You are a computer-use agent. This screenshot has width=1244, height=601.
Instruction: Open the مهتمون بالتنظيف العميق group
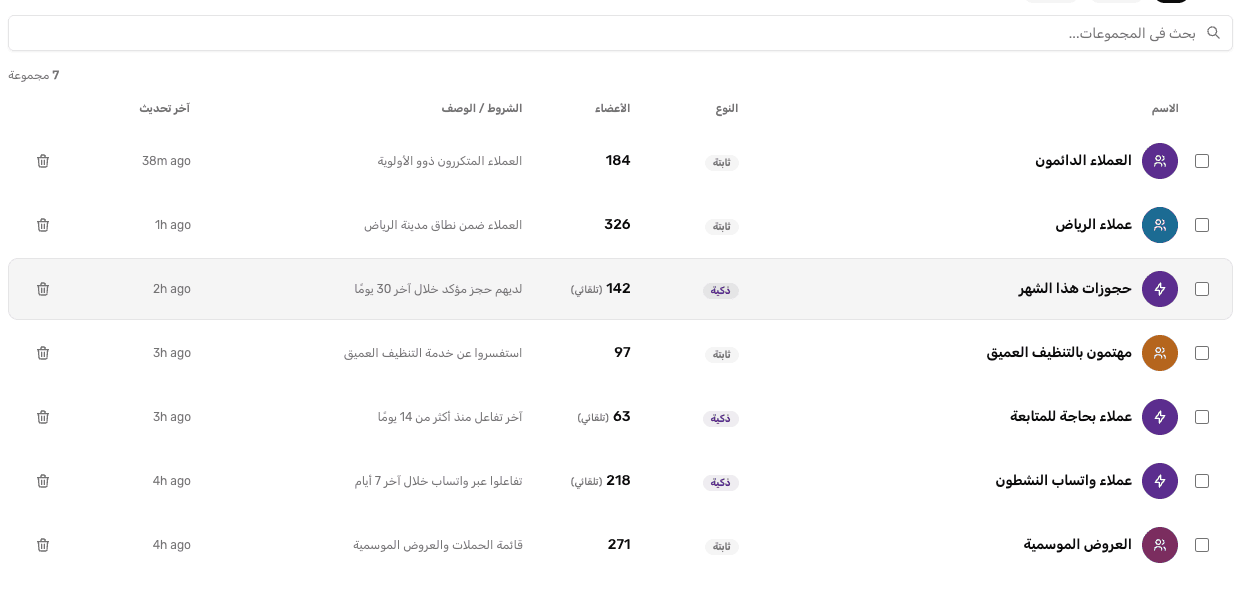tap(1060, 353)
